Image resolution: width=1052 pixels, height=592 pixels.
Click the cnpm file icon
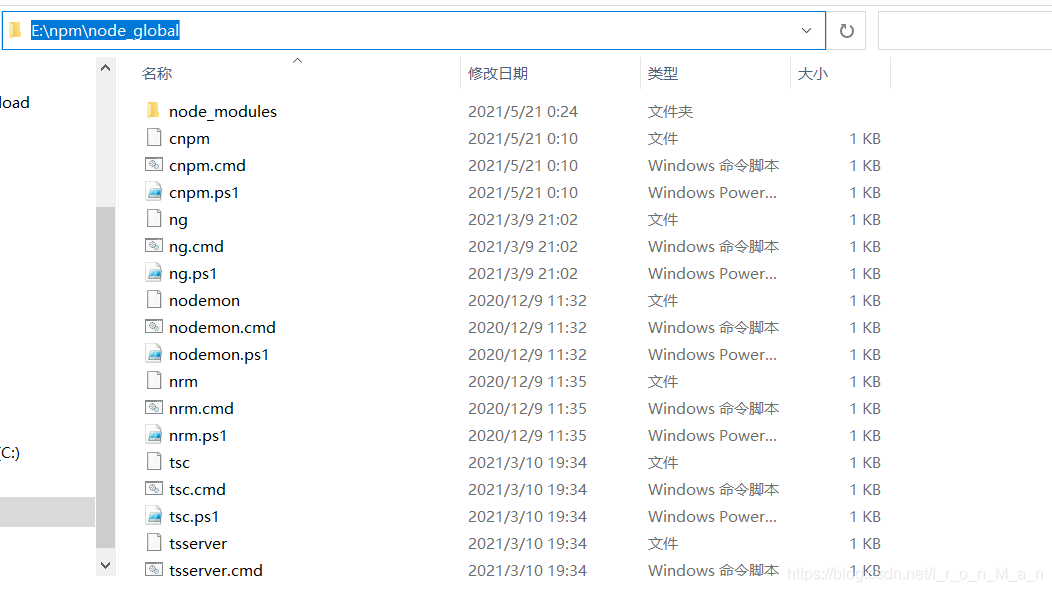point(154,138)
